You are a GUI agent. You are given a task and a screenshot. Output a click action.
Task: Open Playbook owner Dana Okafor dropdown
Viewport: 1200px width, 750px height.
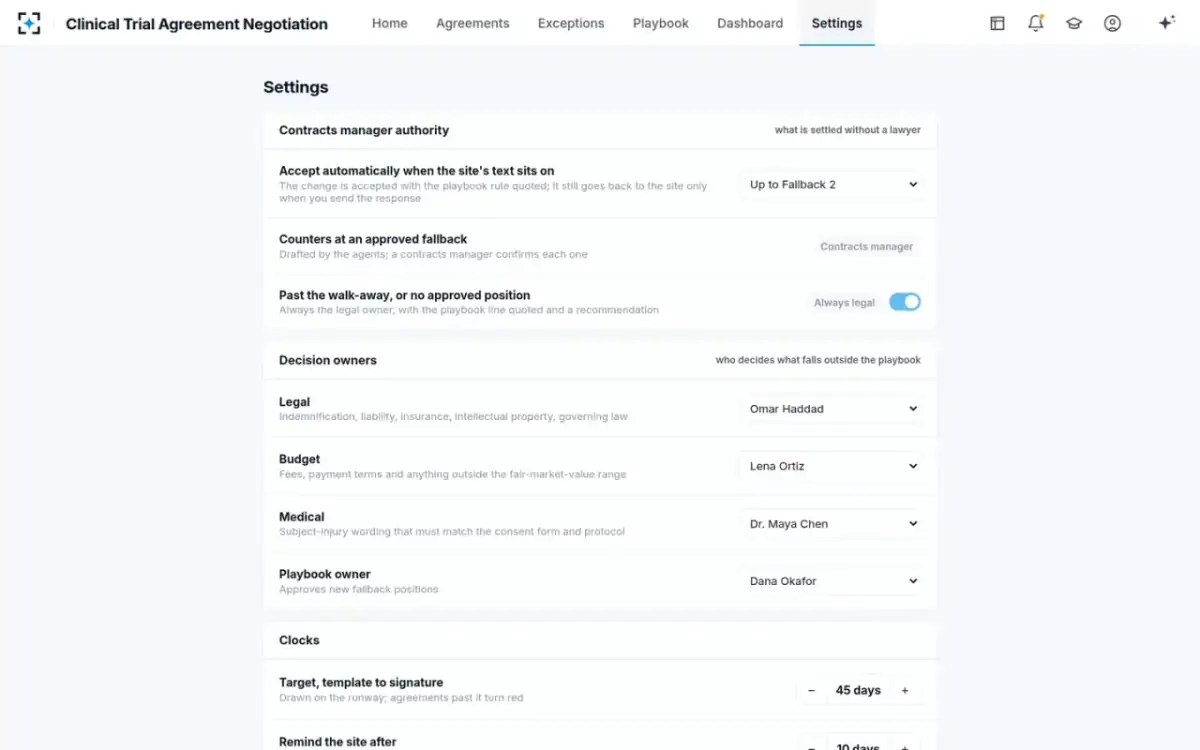point(833,581)
